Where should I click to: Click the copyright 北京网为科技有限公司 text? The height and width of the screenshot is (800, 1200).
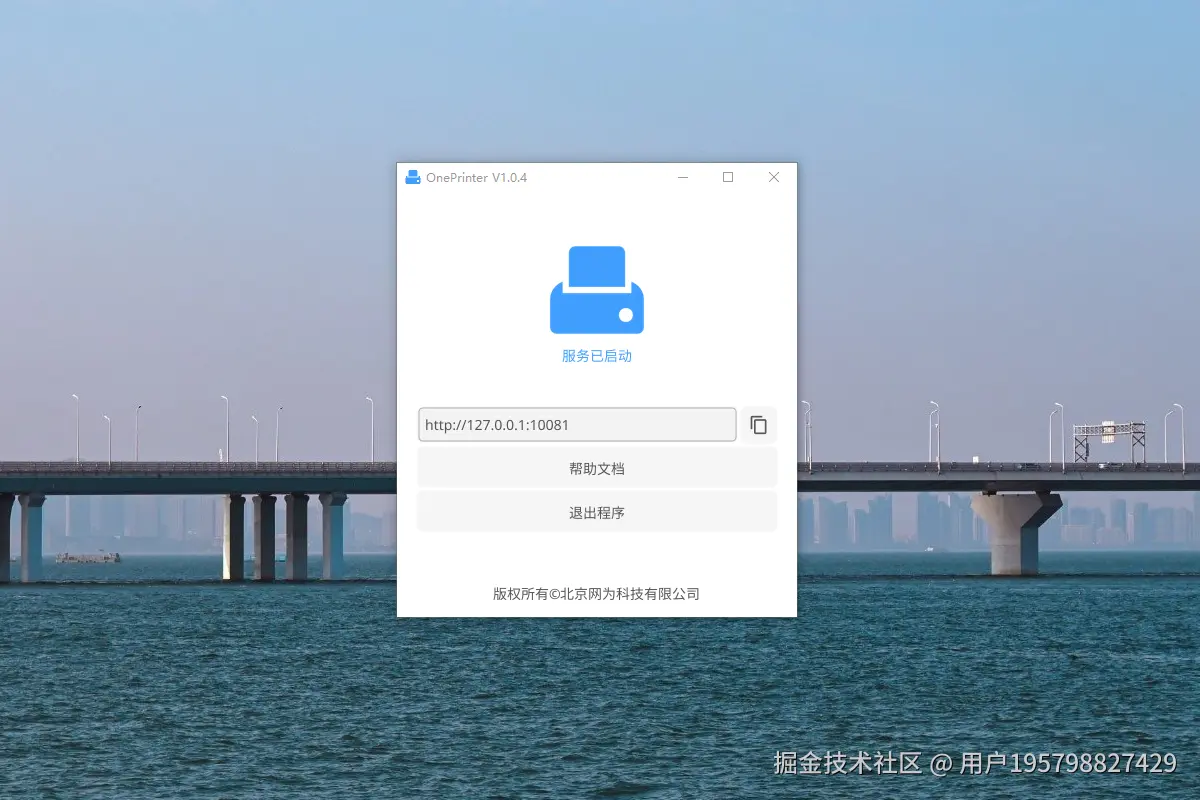pyautogui.click(x=596, y=593)
